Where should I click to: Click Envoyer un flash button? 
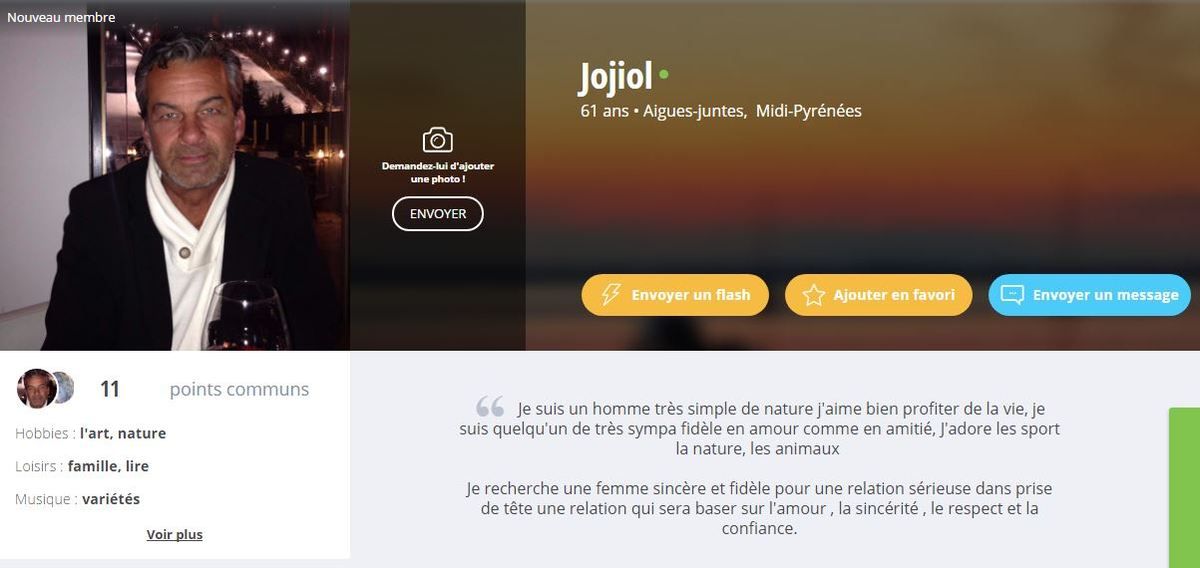[675, 295]
